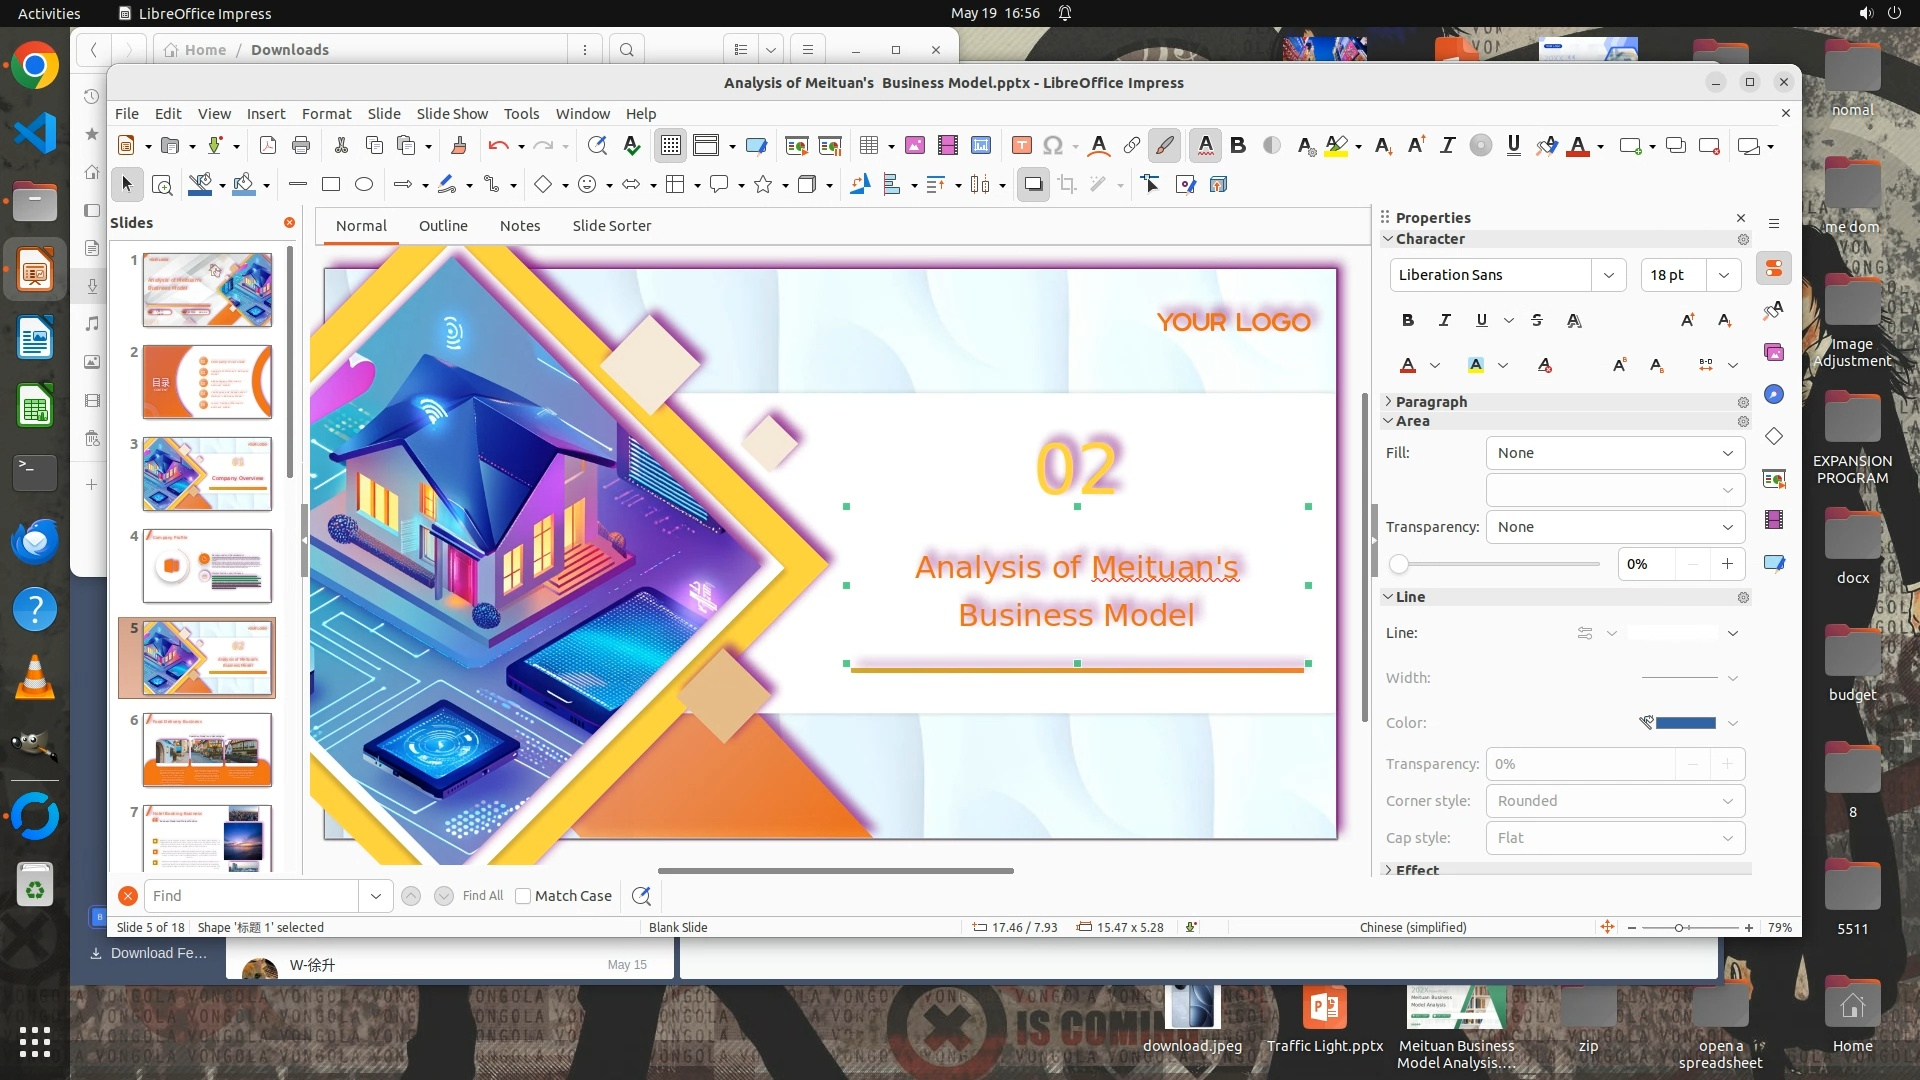Select the Ellipse drawing tool
This screenshot has width=1920, height=1080.
[x=364, y=184]
